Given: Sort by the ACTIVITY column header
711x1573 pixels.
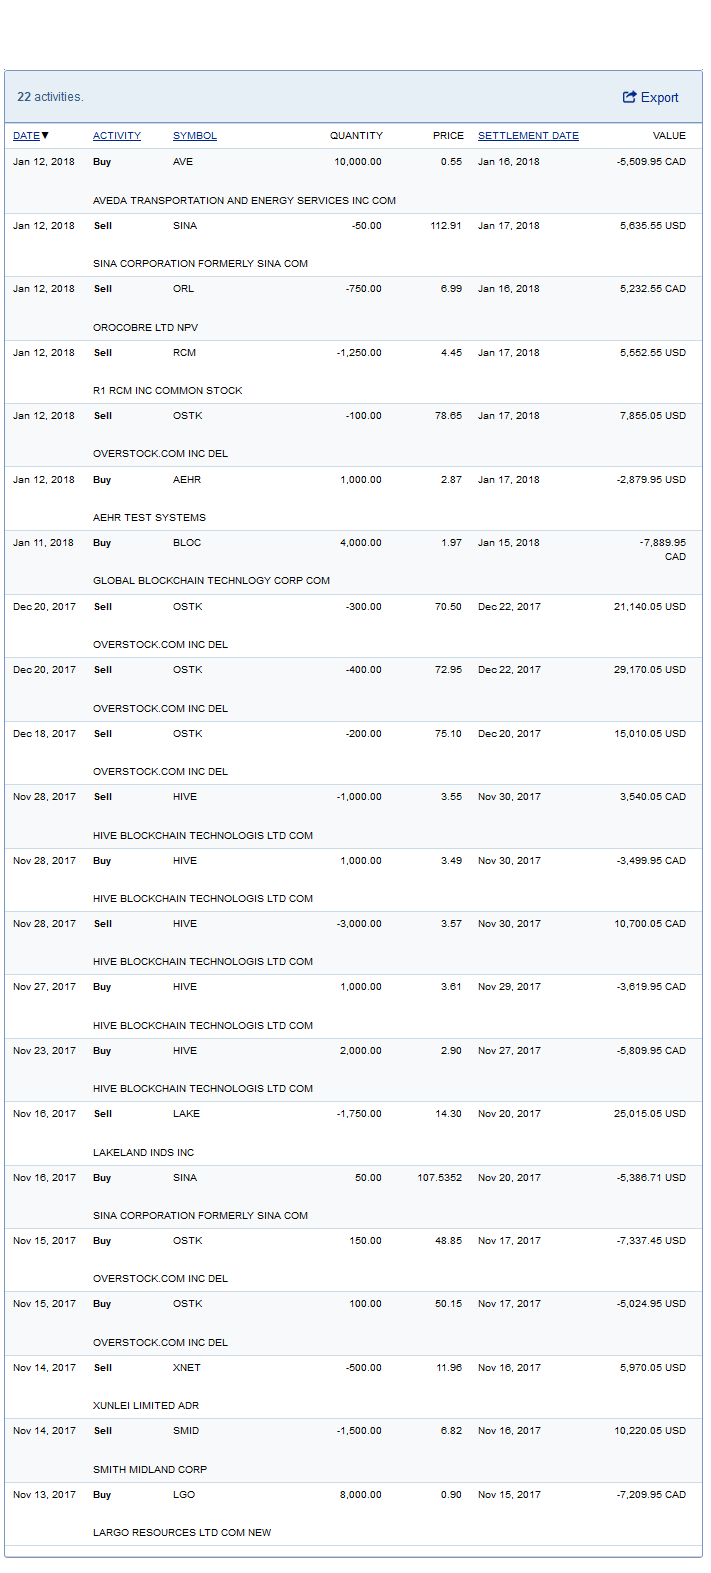Looking at the screenshot, I should [x=117, y=136].
